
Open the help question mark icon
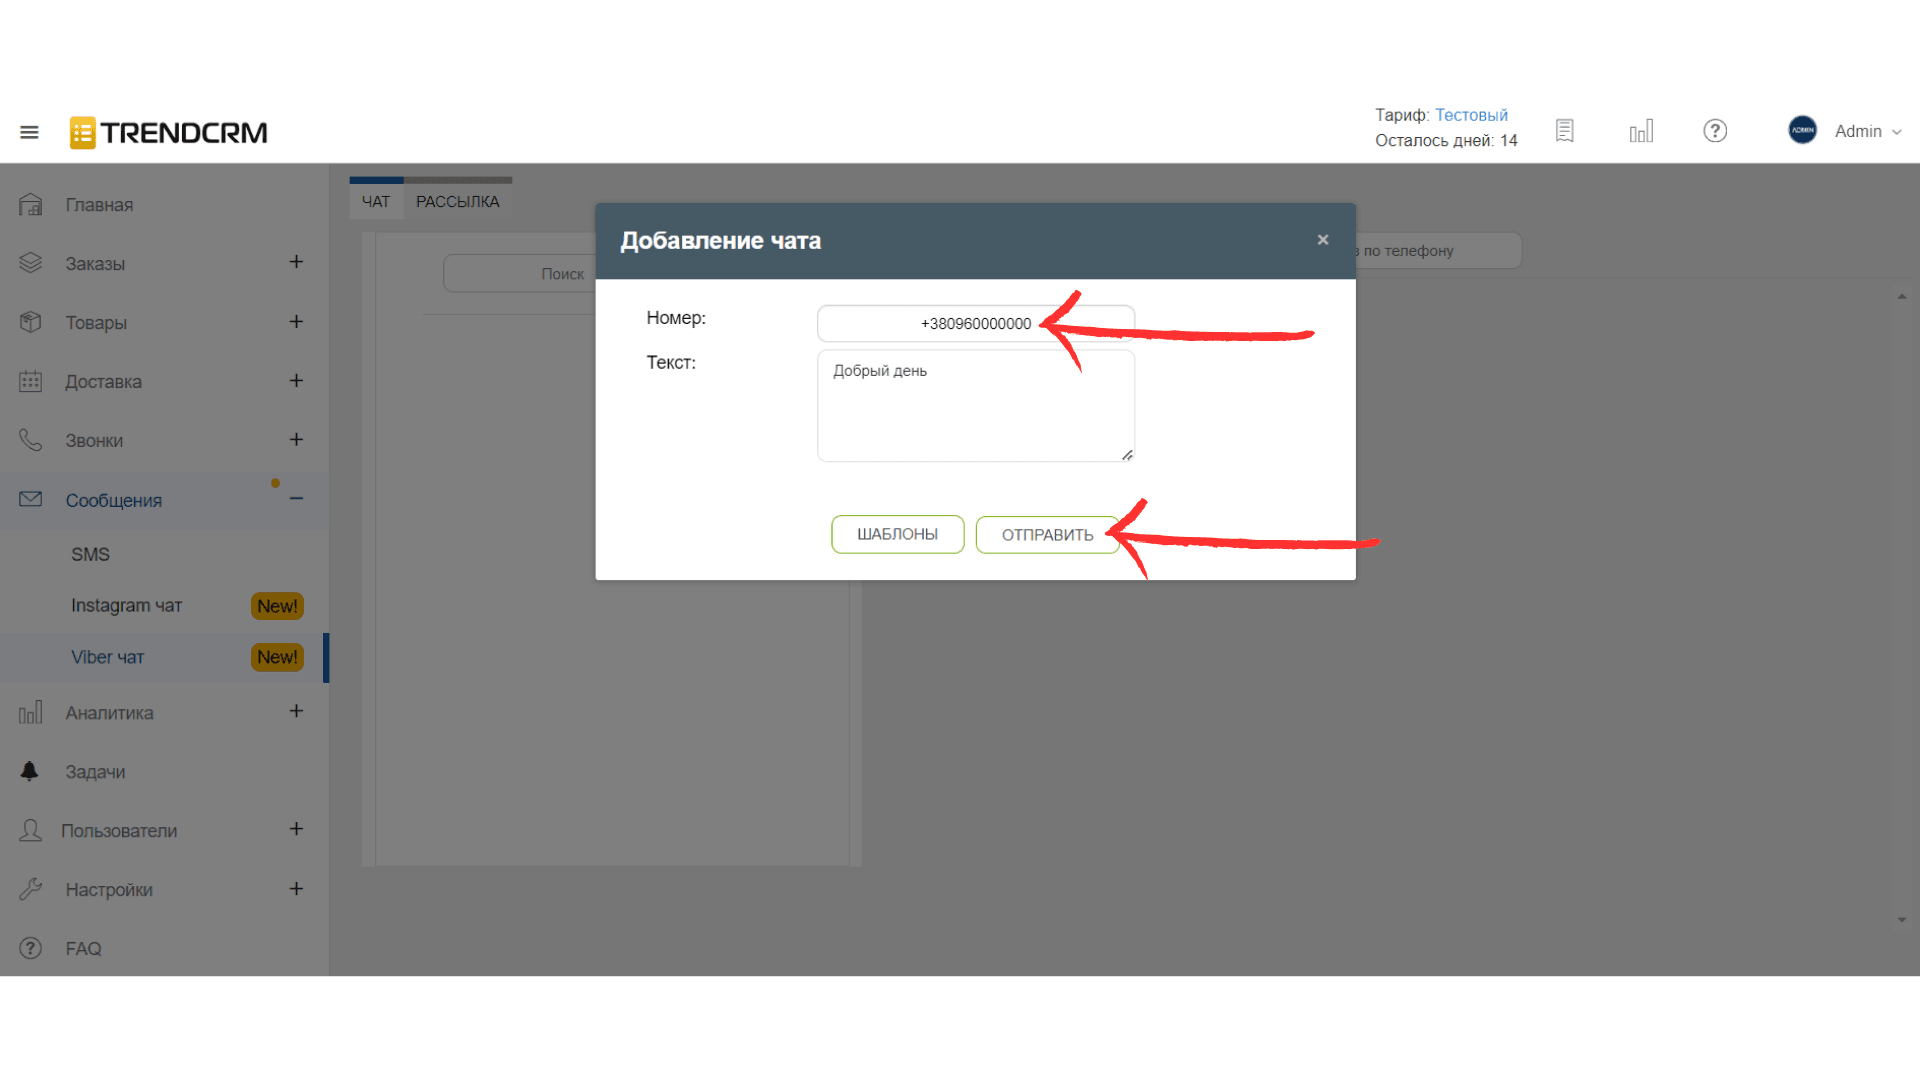(1715, 131)
